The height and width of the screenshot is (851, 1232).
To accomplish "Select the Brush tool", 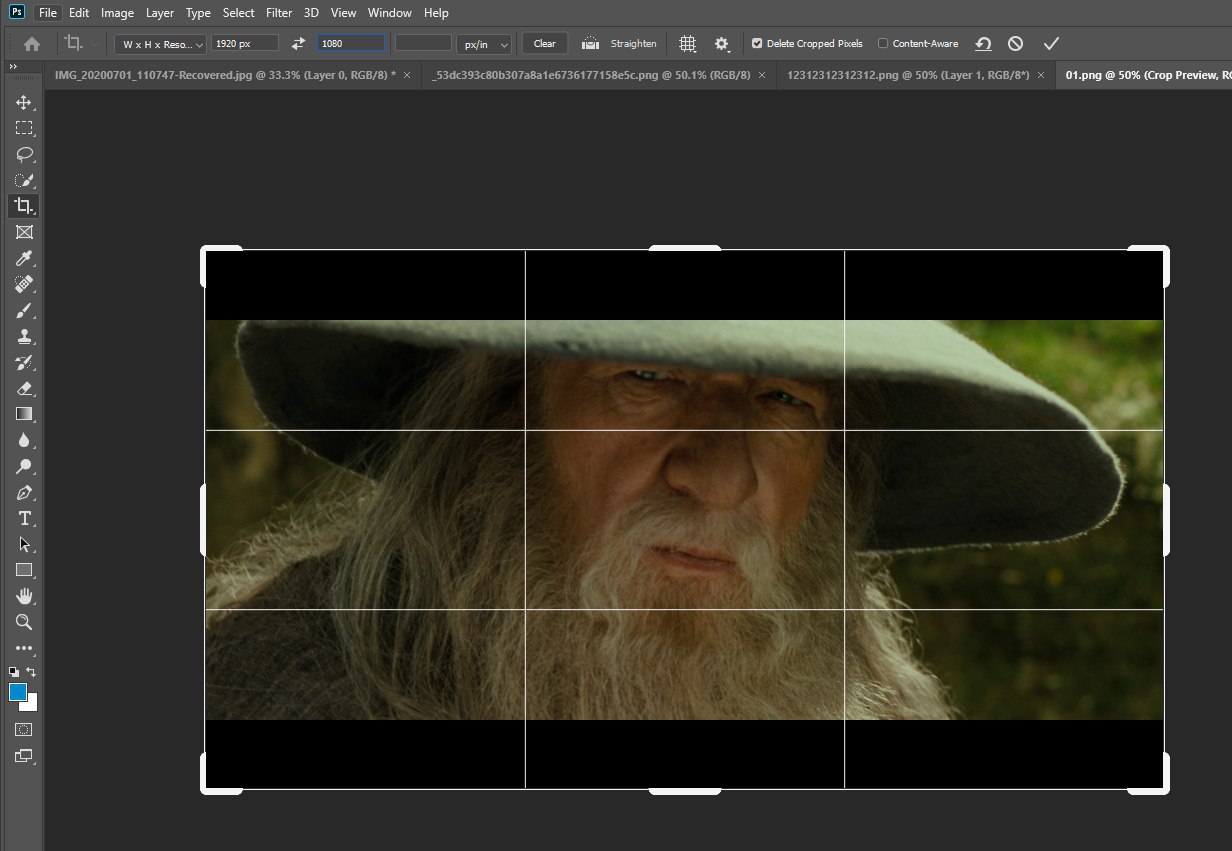I will tap(24, 310).
